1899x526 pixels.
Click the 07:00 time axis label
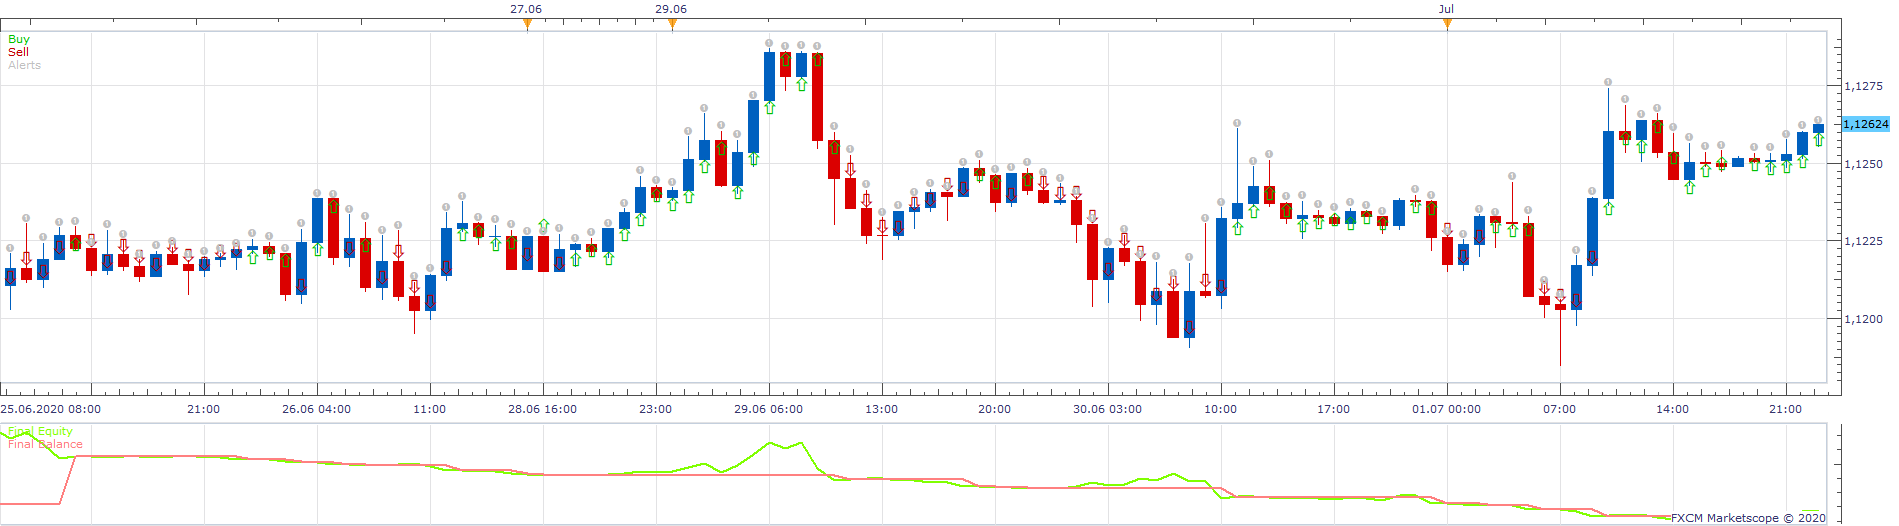pos(1560,409)
